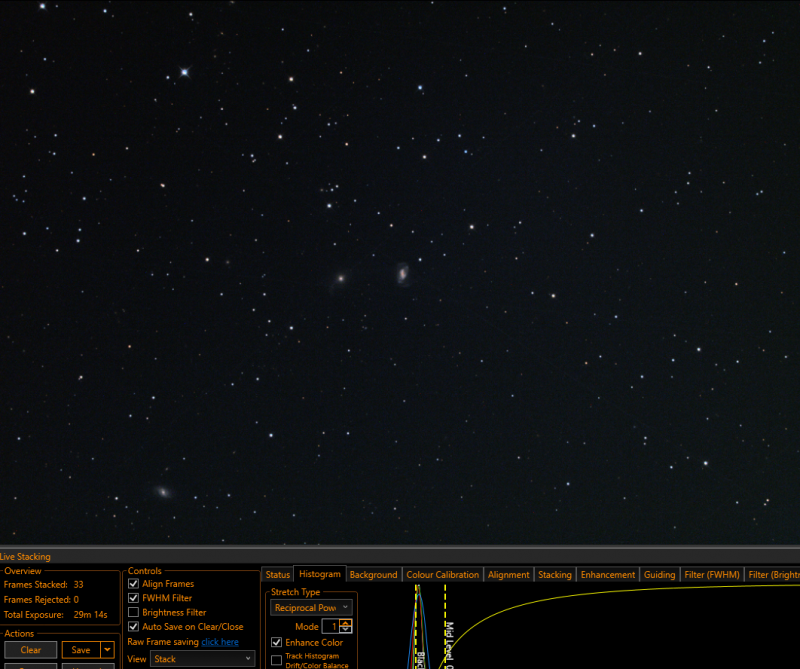Disable the FWHM Filter checkbox
Image resolution: width=800 pixels, height=669 pixels.
(x=133, y=598)
